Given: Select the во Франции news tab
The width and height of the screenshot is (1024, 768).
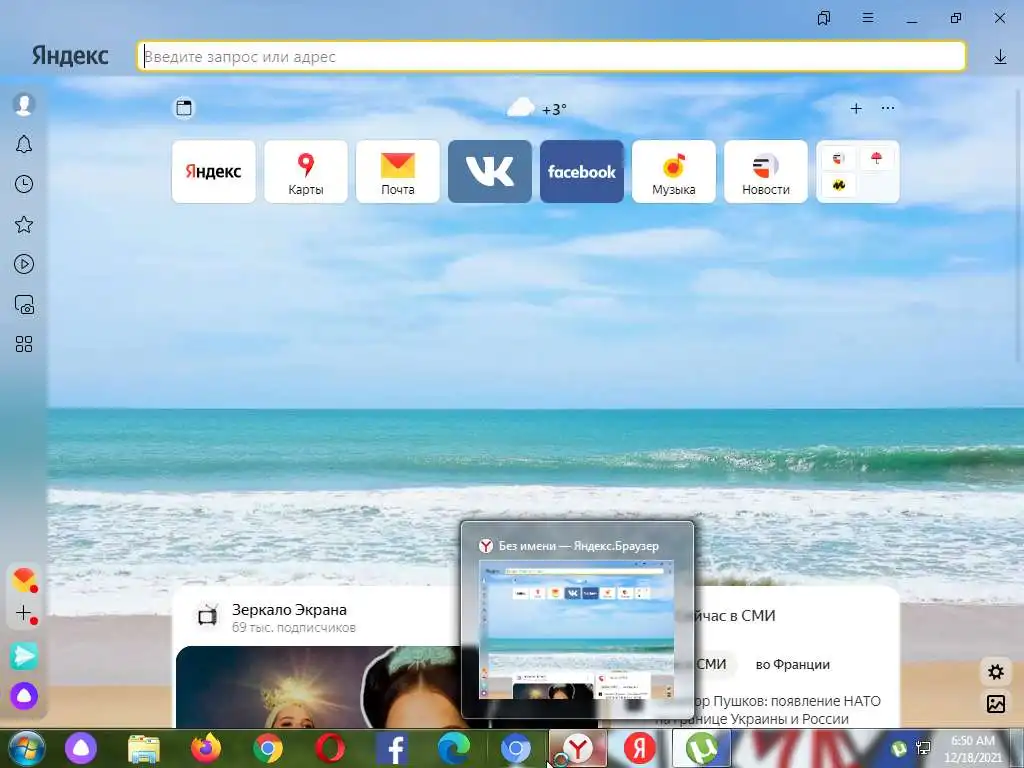Looking at the screenshot, I should coord(792,664).
